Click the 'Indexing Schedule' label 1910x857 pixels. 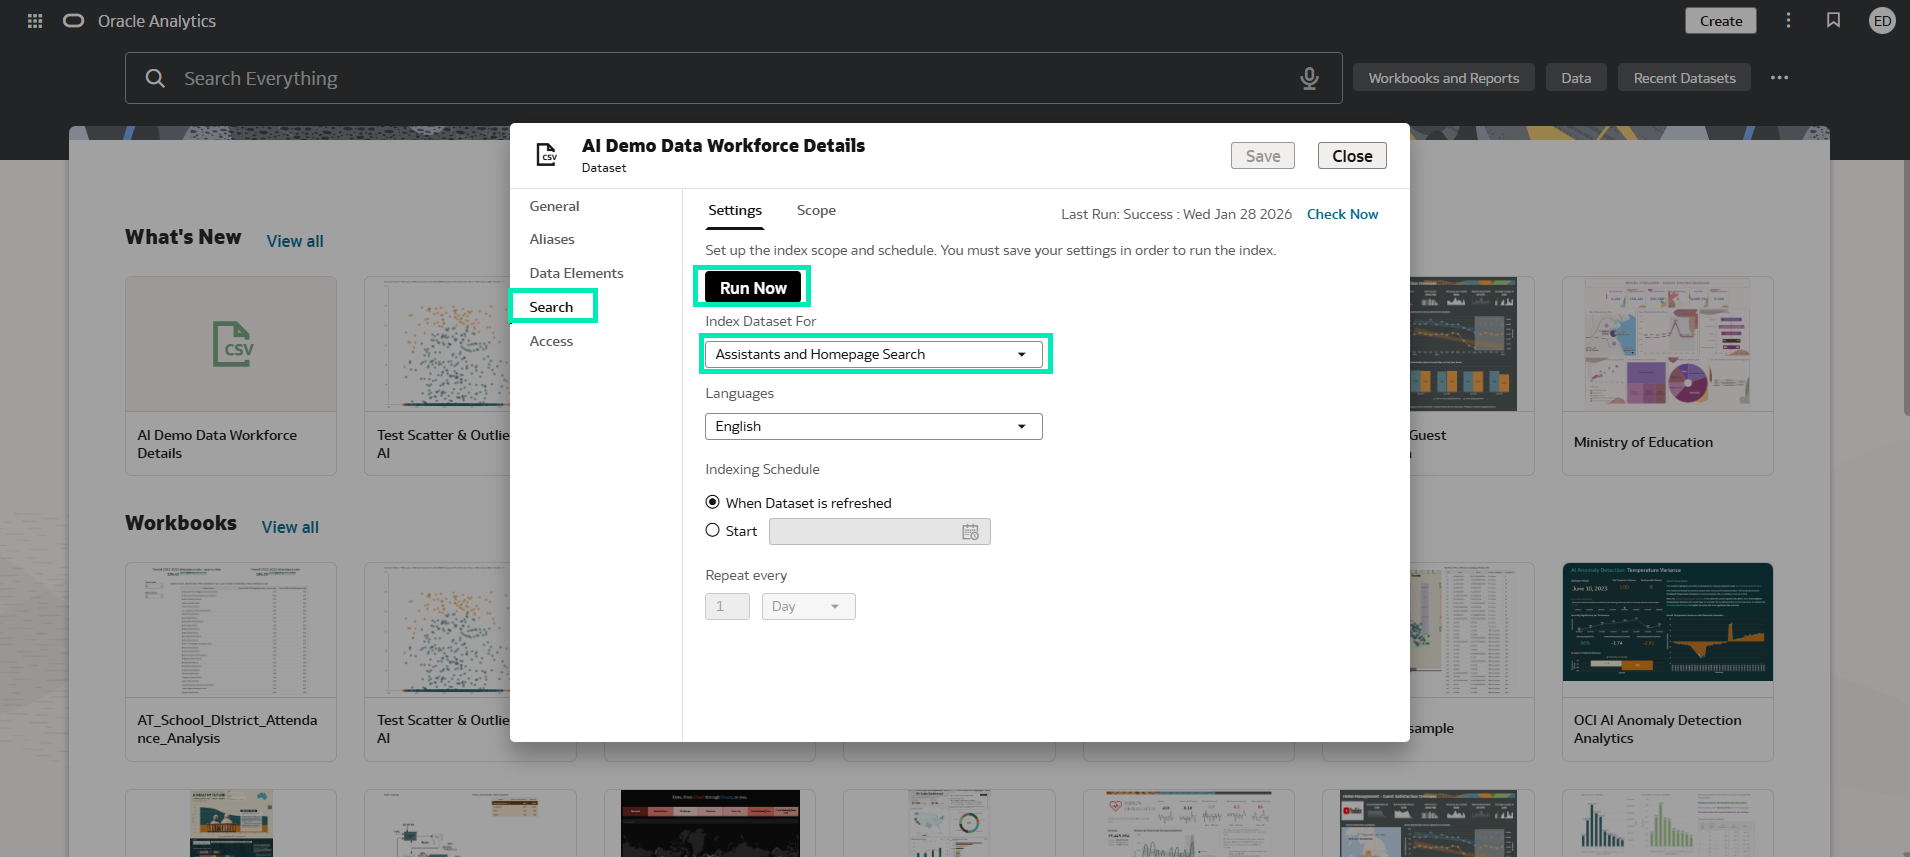click(762, 469)
